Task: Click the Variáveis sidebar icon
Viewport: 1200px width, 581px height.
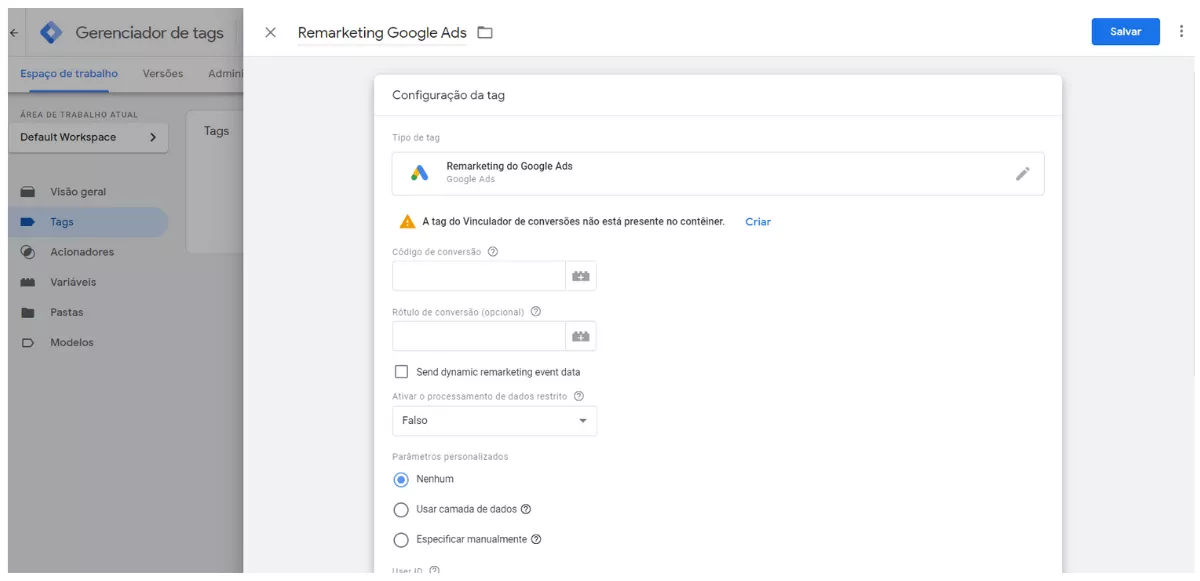Action: (28, 282)
